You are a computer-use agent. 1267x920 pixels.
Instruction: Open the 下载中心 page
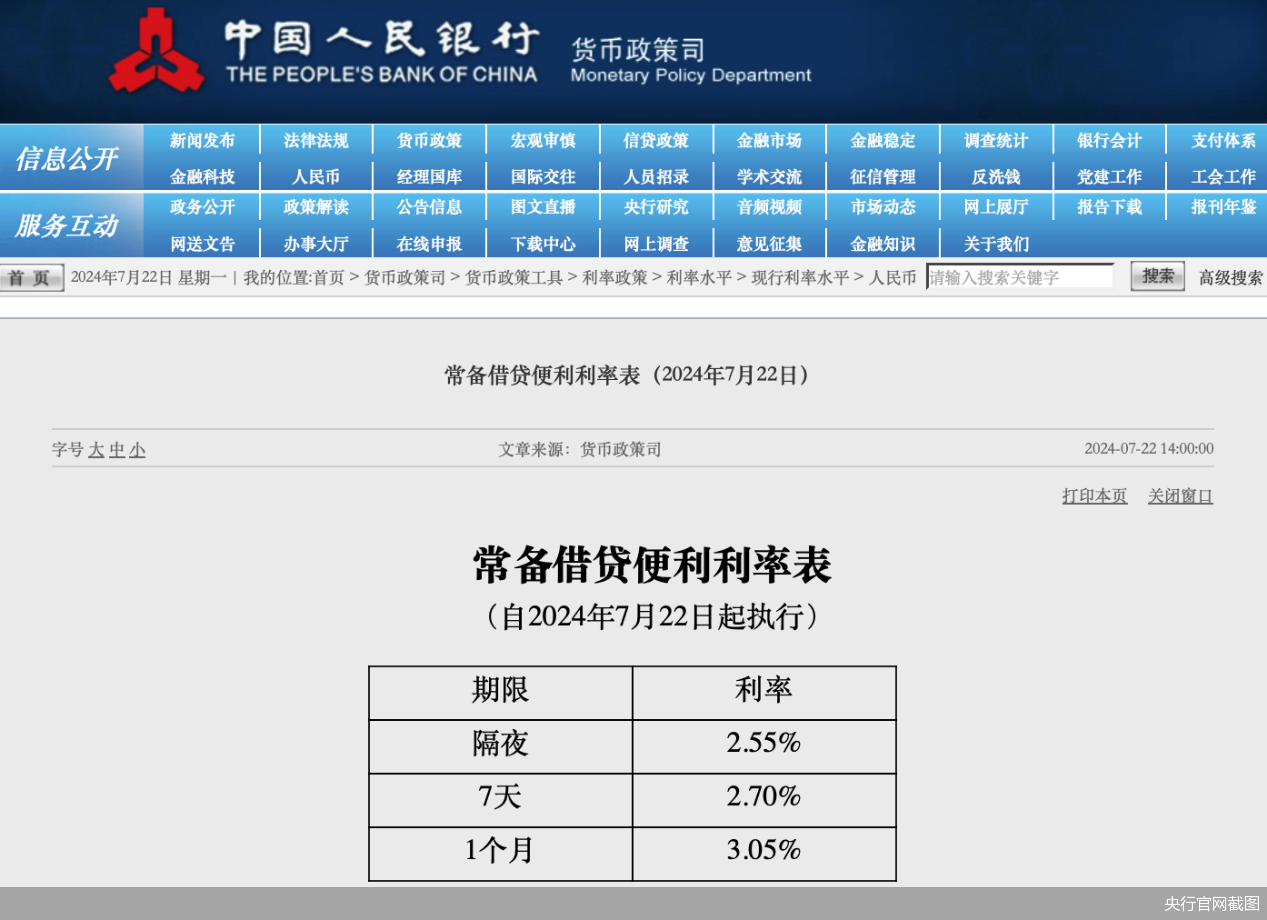543,244
